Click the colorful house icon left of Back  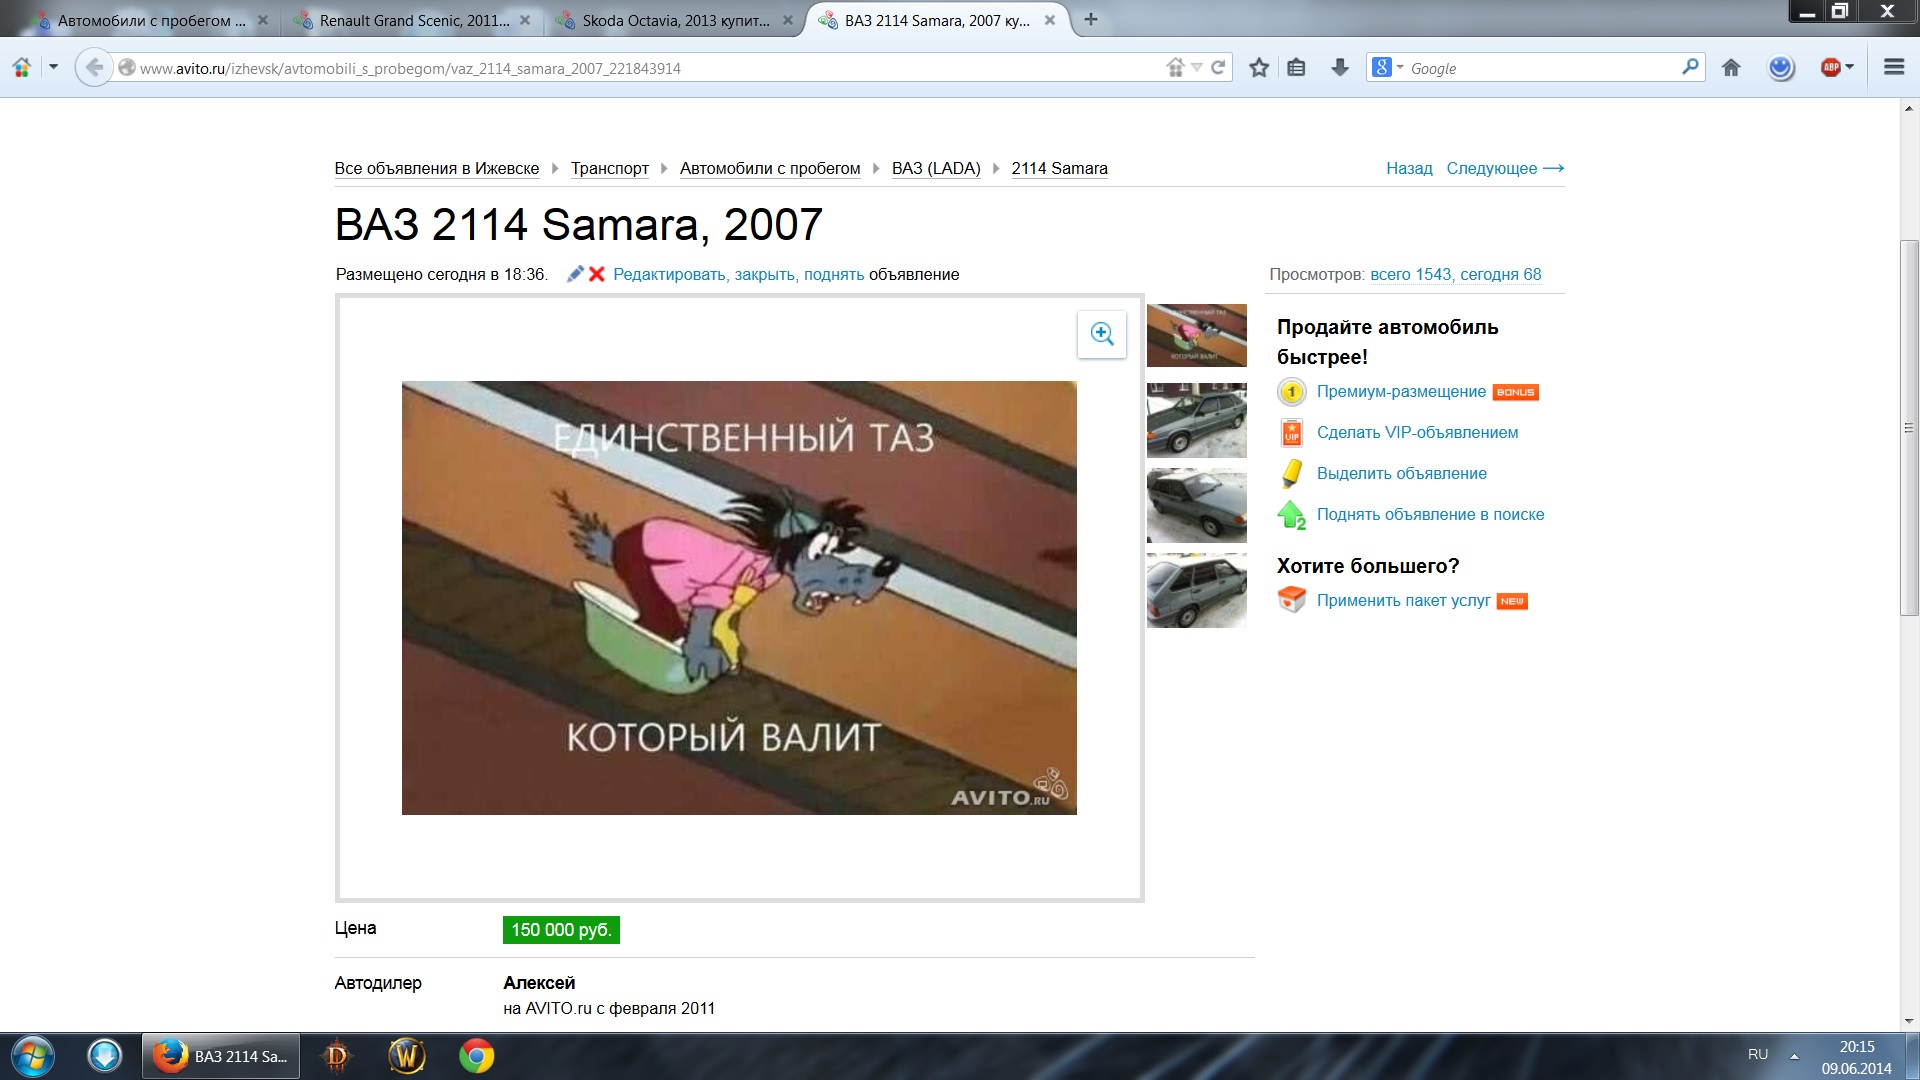[x=22, y=68]
